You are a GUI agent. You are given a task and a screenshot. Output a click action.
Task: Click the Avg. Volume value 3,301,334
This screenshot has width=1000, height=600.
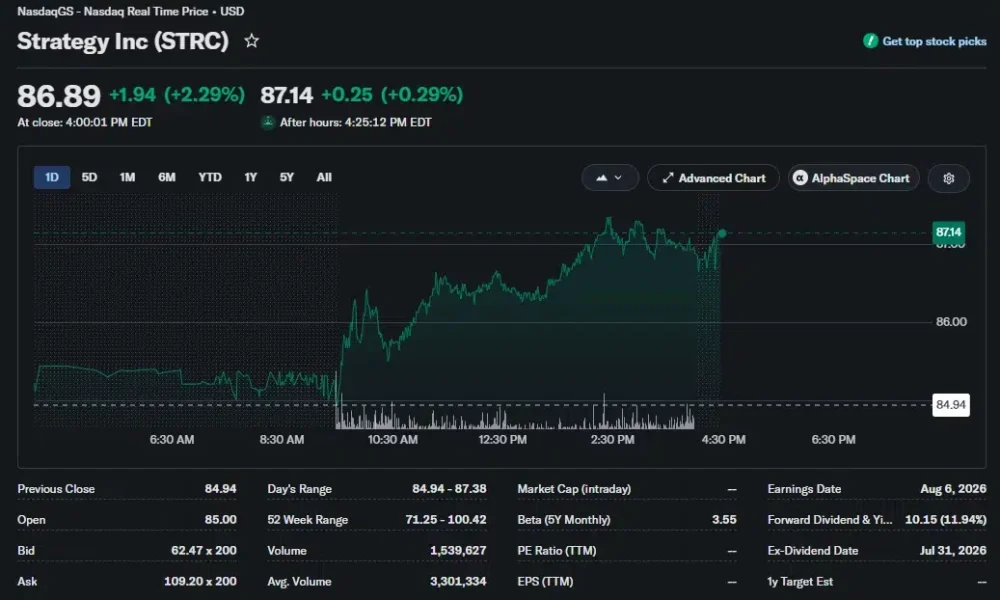[x=458, y=582]
